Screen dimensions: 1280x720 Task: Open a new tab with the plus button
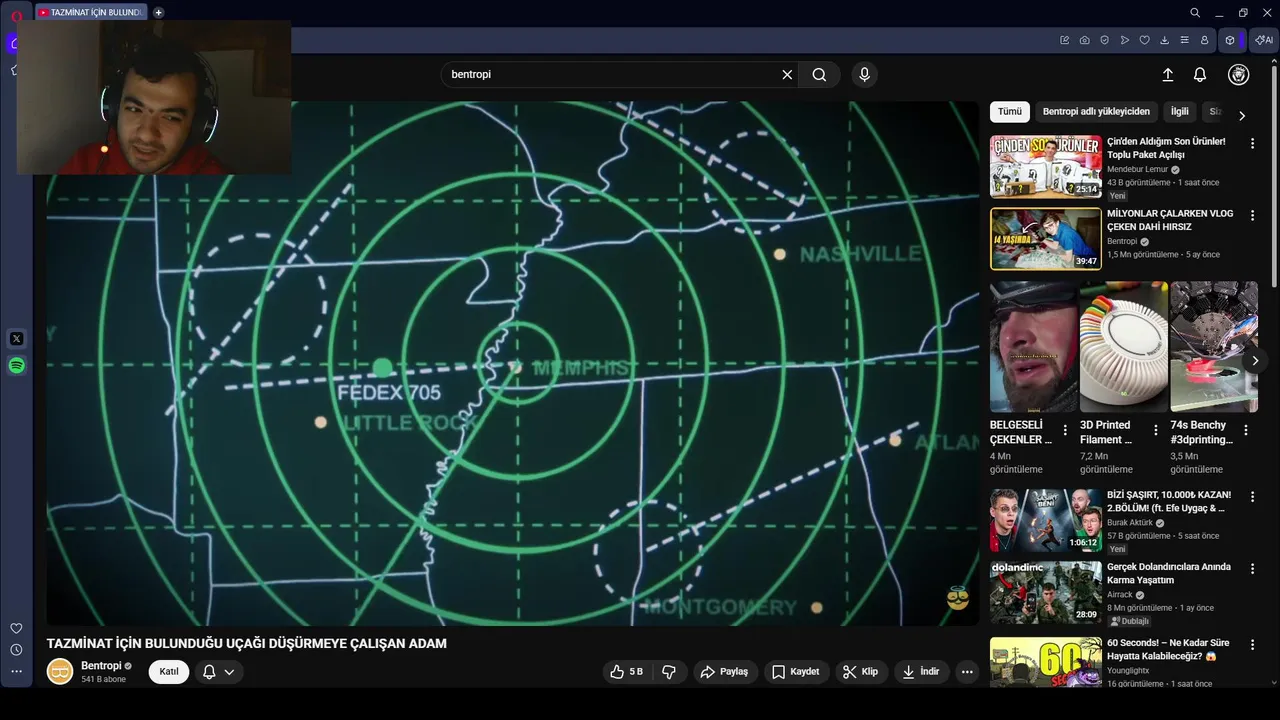[x=158, y=13]
